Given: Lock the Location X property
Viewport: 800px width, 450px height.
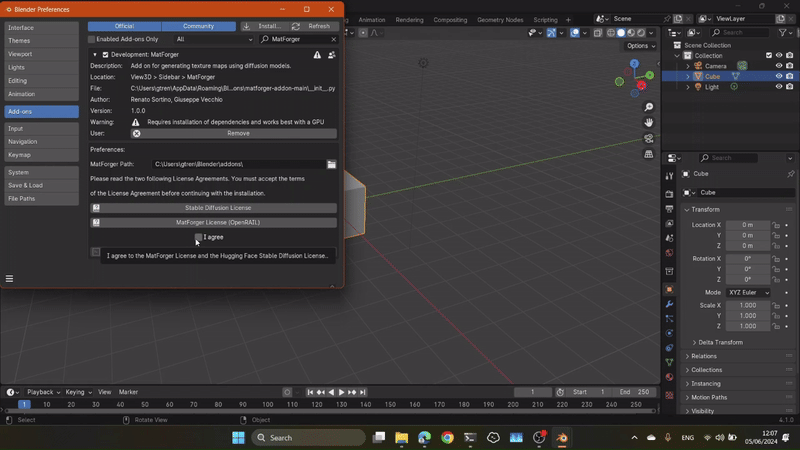Looking at the screenshot, I should pos(776,225).
